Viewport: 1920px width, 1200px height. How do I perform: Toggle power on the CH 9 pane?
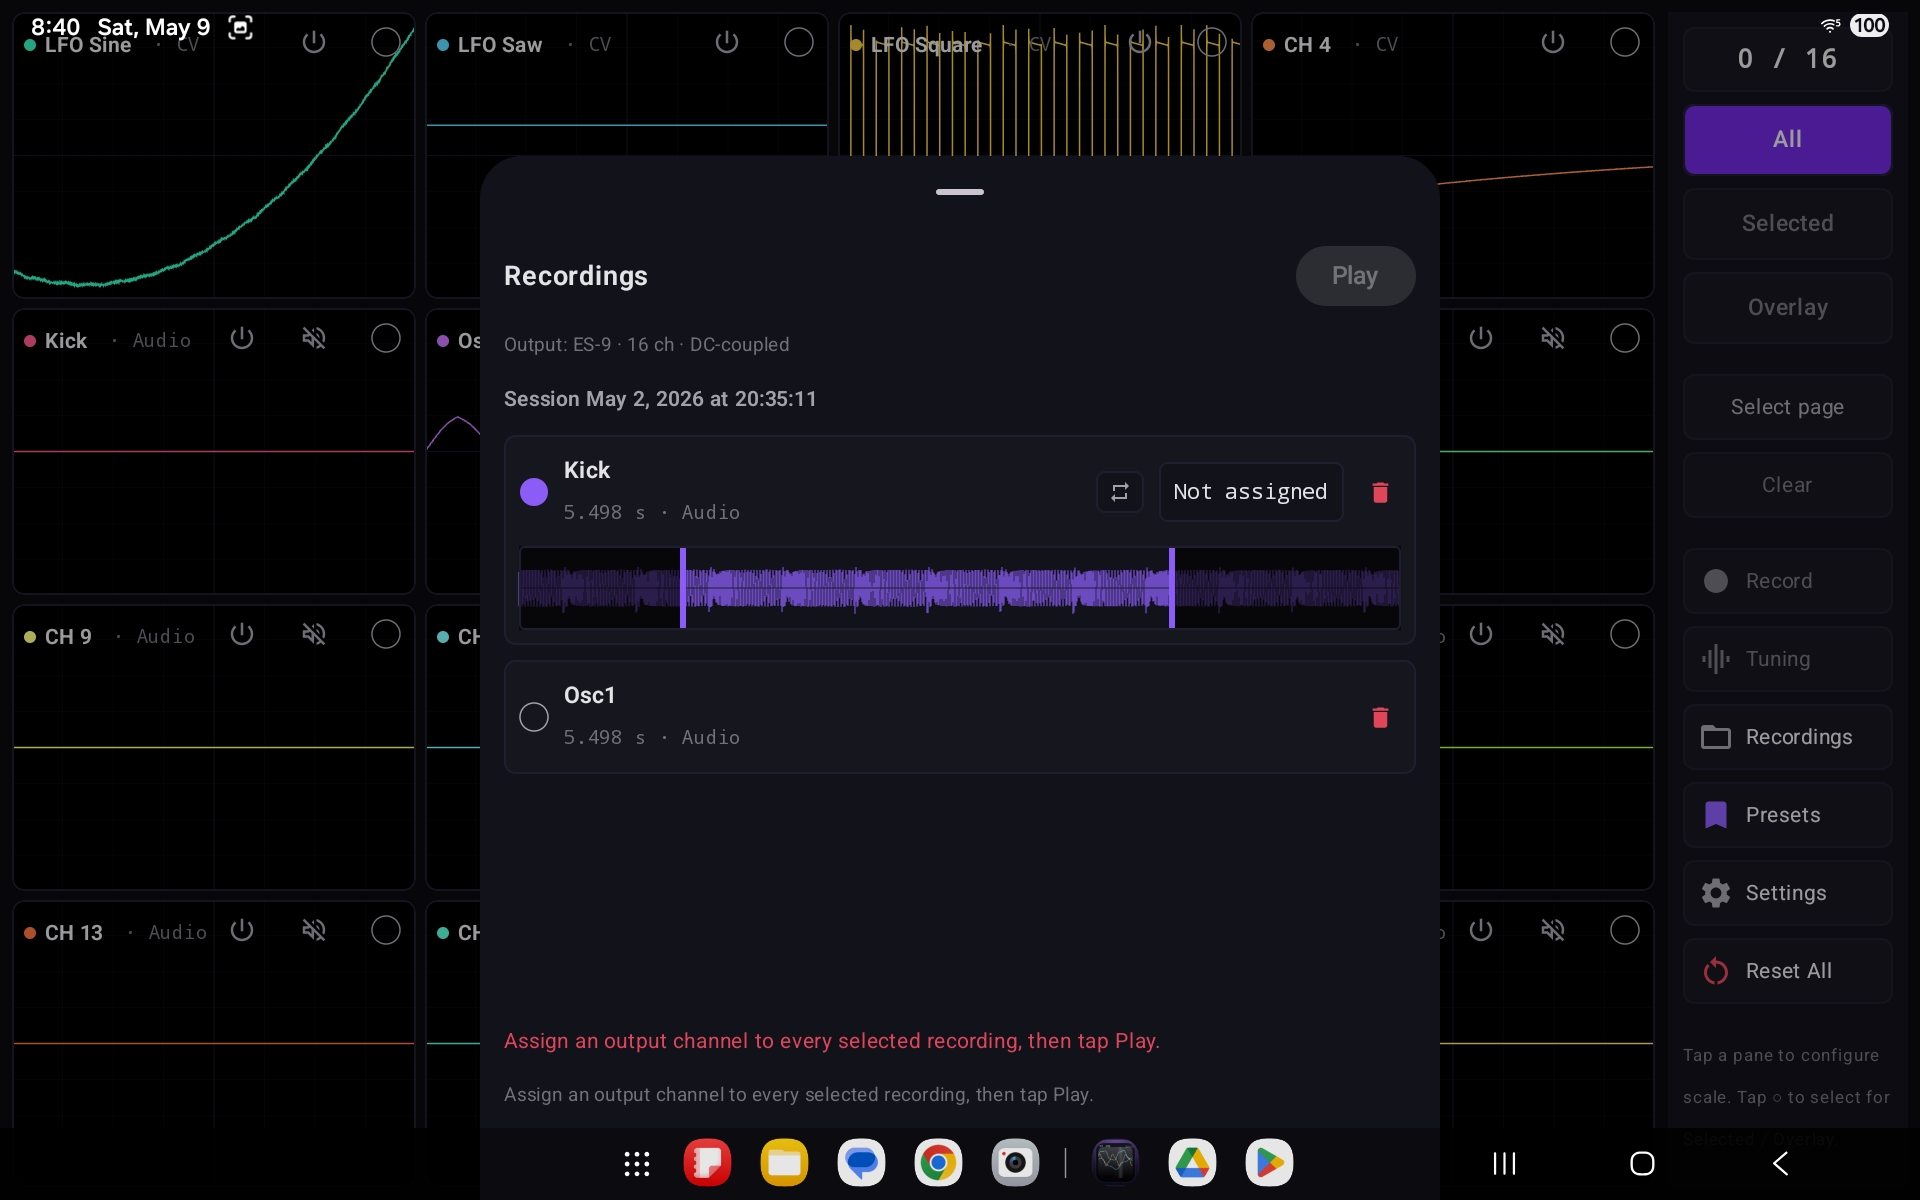(242, 634)
